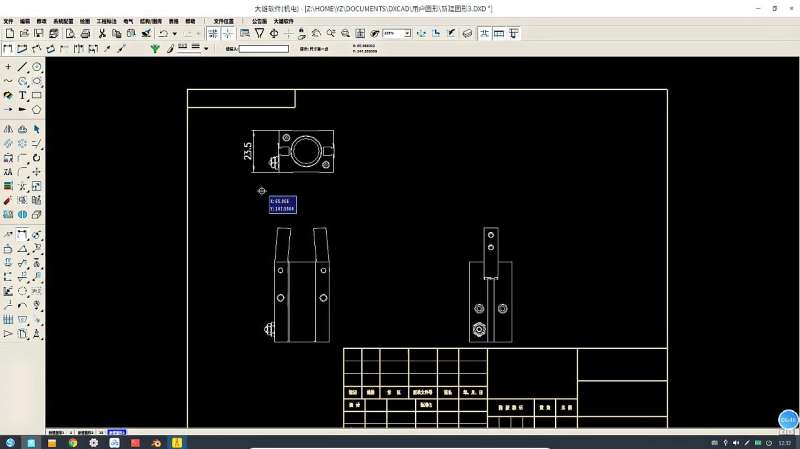
Task: Select the arrow pointer selection tool
Action: [x=36, y=129]
